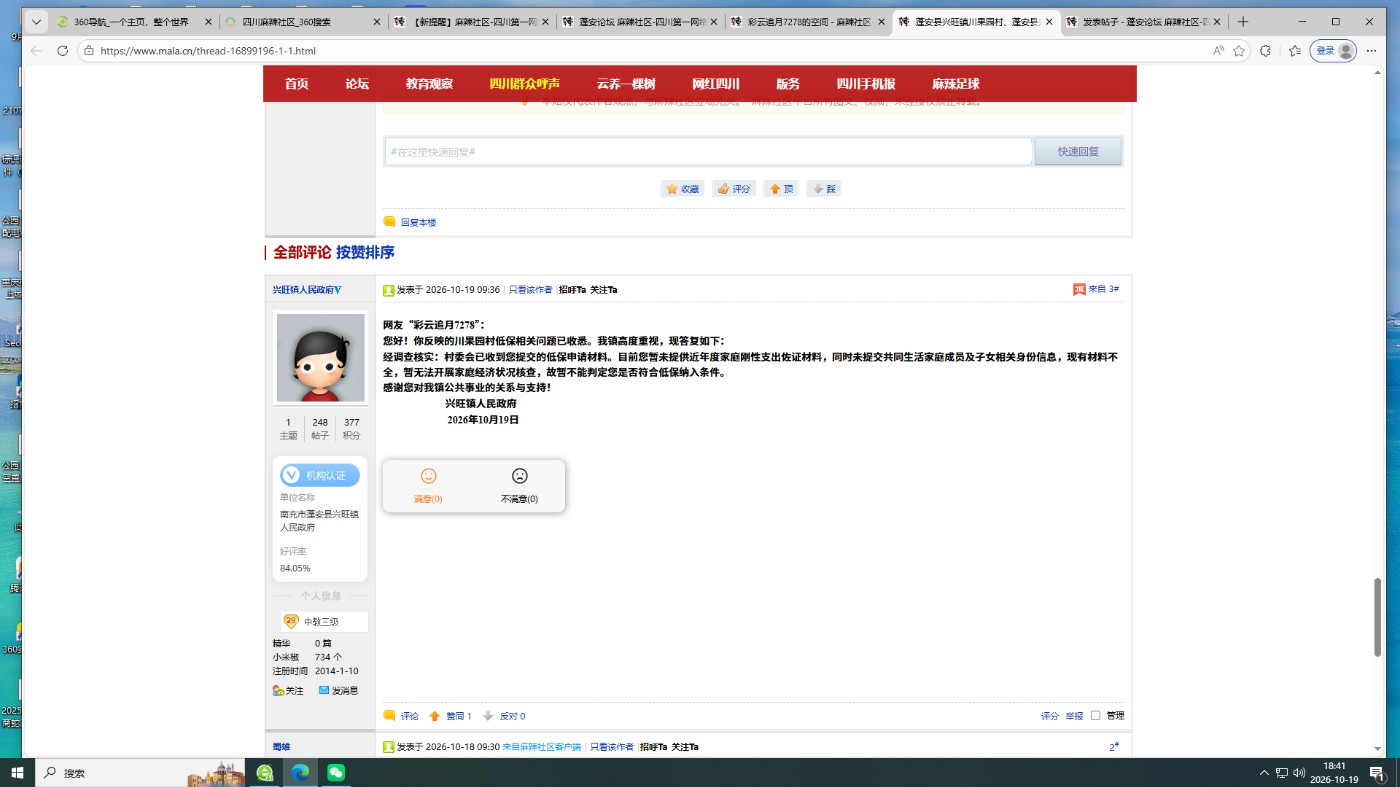Click the browser refresh icon
Image resolution: width=1400 pixels, height=787 pixels.
(x=62, y=50)
